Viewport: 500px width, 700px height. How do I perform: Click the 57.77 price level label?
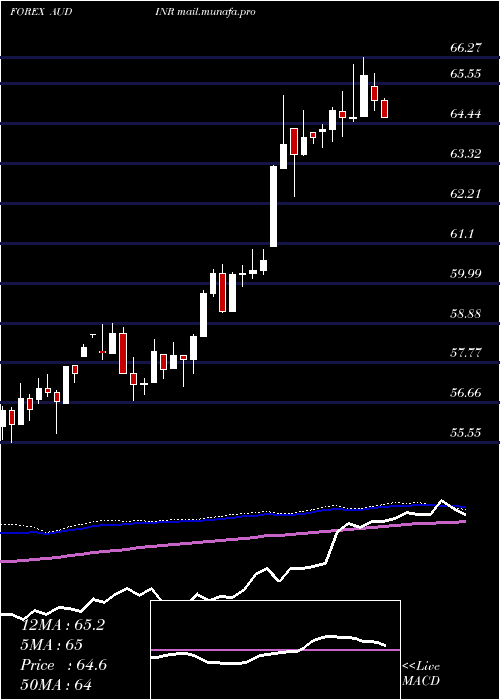(466, 353)
